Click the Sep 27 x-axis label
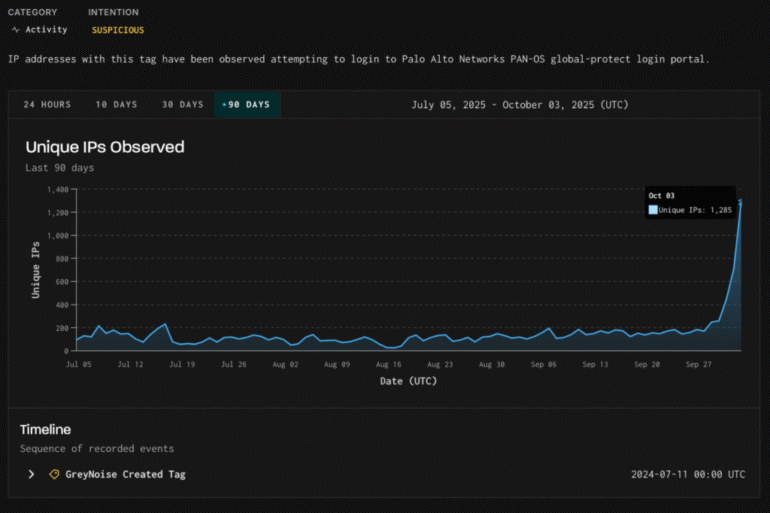 (699, 365)
